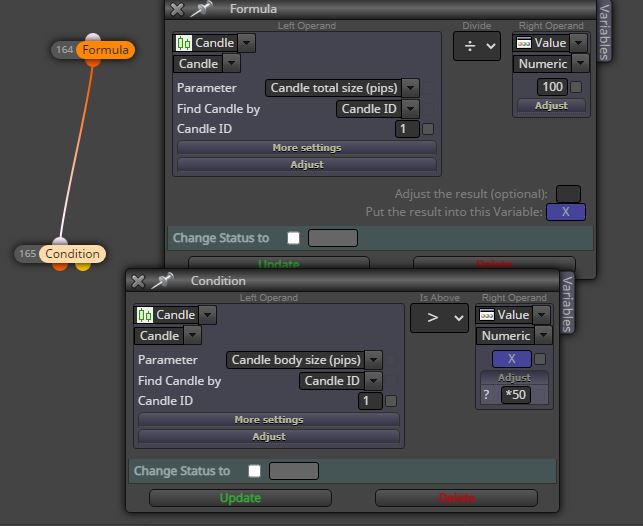Click the *50 adjustment input field
The image size is (643, 526).
click(x=516, y=395)
